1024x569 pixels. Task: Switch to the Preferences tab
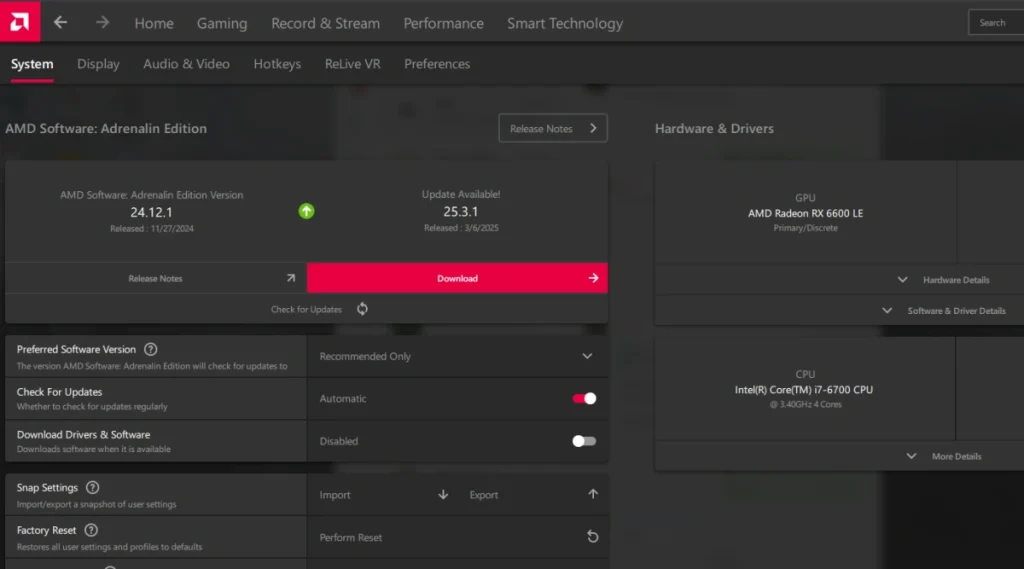click(x=437, y=64)
